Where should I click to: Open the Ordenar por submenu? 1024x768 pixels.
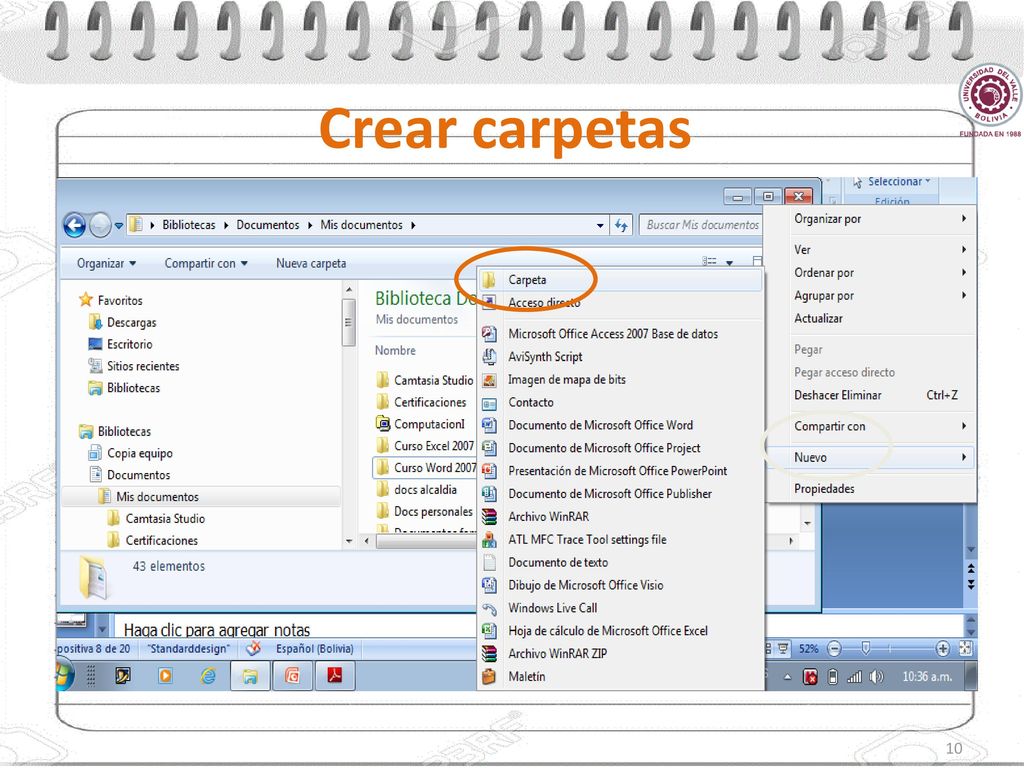(x=871, y=272)
